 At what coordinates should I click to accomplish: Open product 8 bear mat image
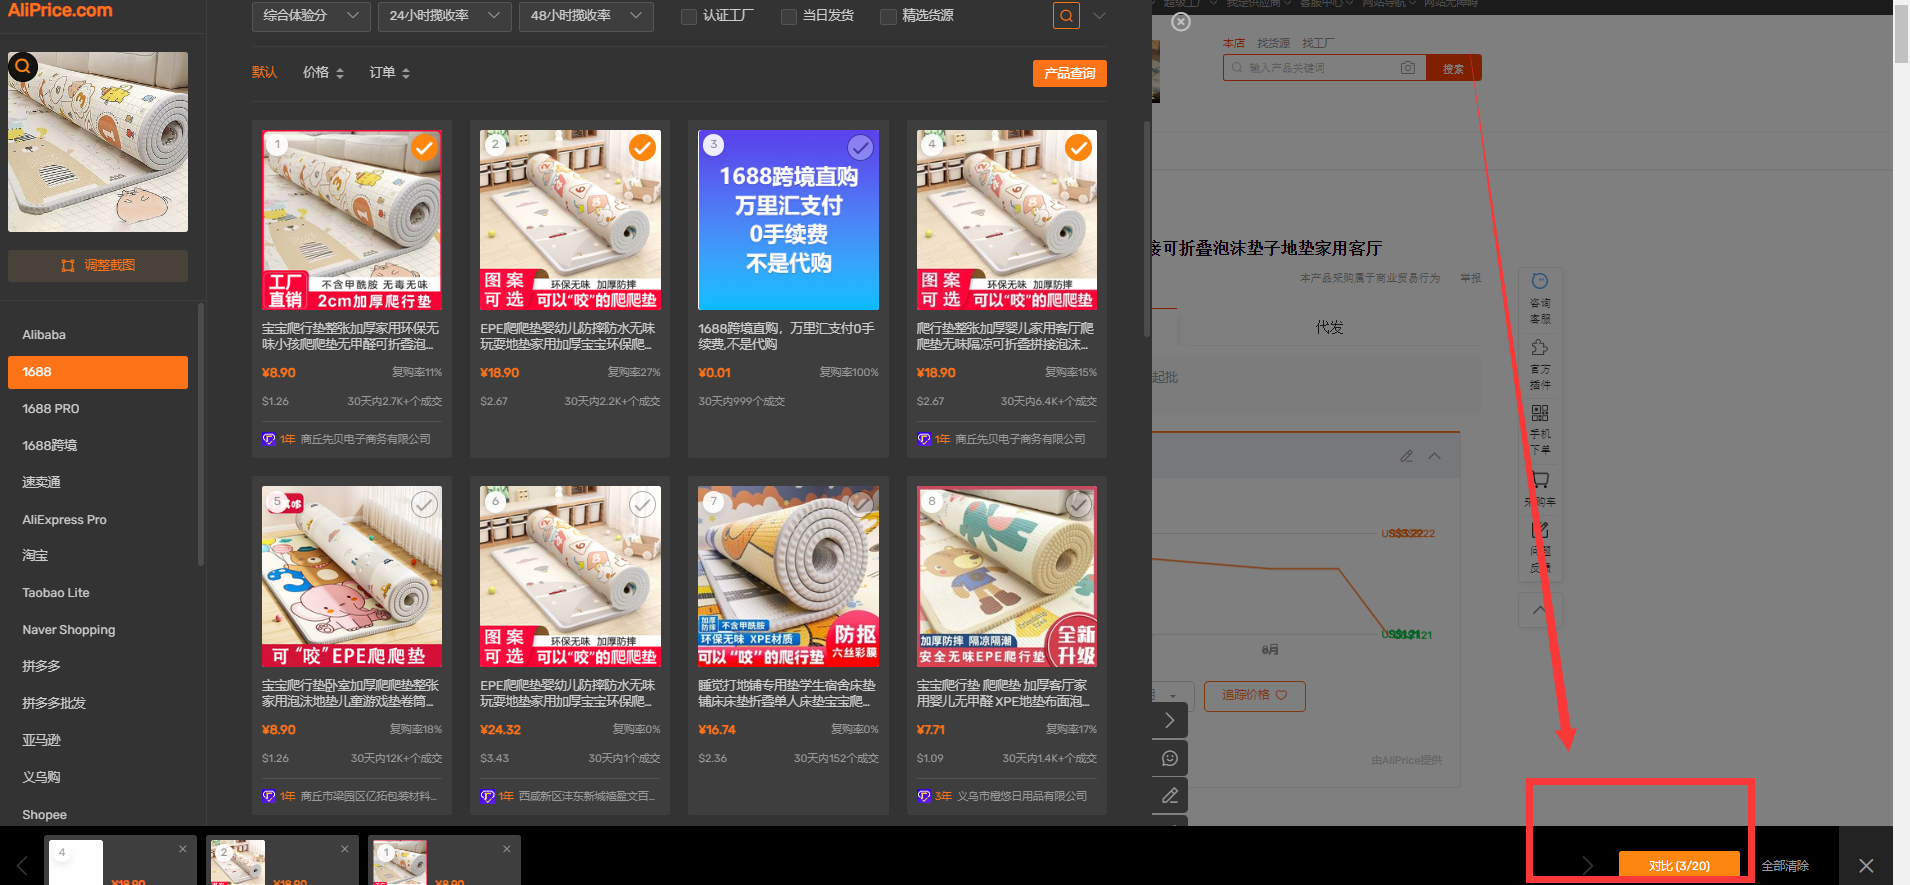click(1007, 577)
